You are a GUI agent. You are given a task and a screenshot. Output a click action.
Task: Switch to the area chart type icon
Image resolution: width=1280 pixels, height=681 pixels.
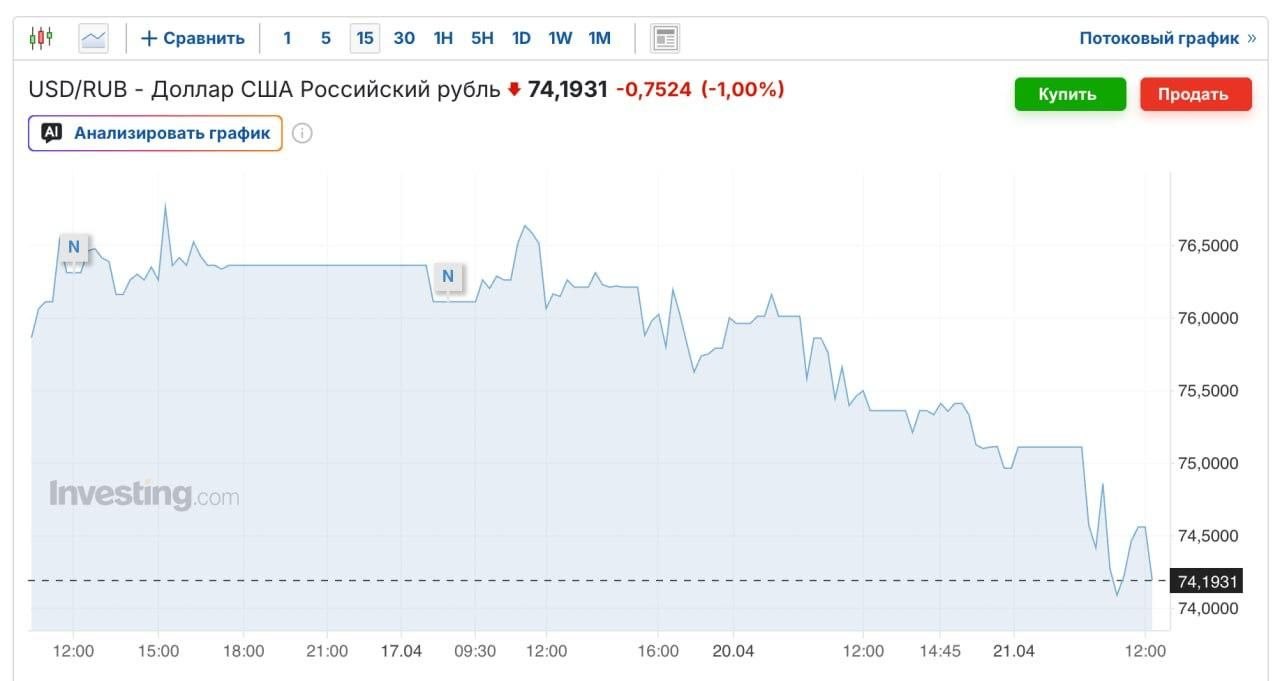coord(94,39)
